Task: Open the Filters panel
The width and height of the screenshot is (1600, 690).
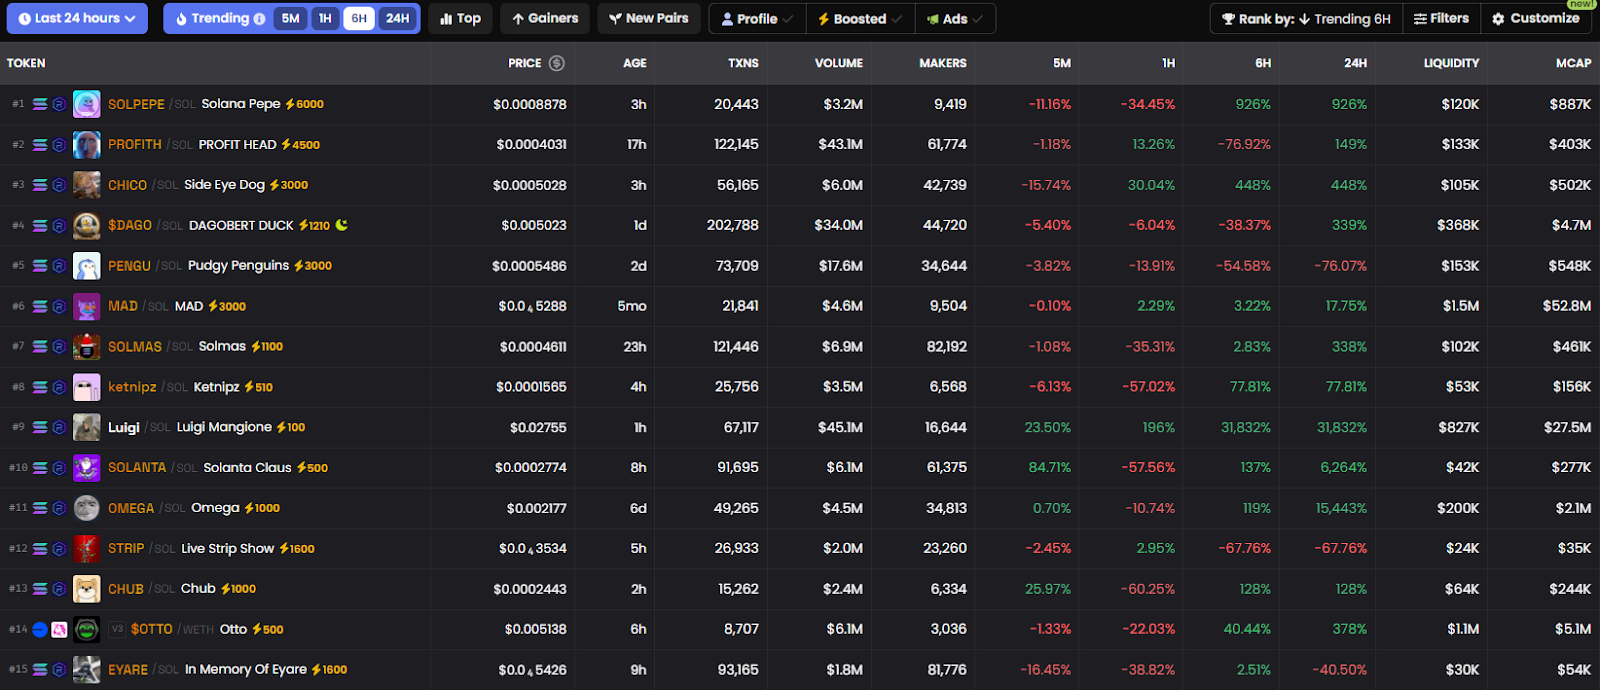Action: tap(1441, 19)
